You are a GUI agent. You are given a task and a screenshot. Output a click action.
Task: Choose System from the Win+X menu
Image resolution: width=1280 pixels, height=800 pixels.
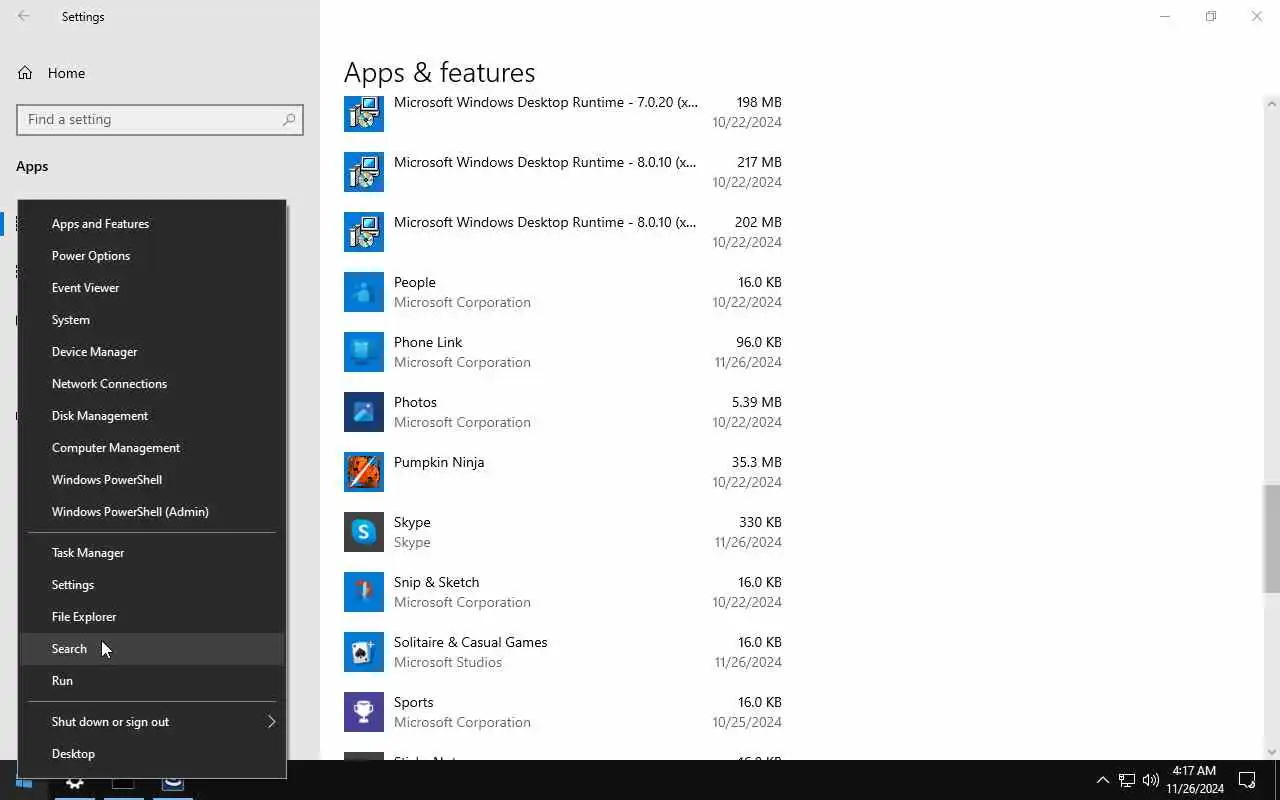click(x=152, y=320)
